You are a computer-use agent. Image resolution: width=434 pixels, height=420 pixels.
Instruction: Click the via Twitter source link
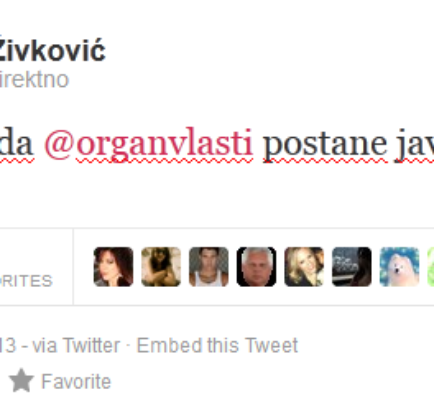click(x=76, y=345)
